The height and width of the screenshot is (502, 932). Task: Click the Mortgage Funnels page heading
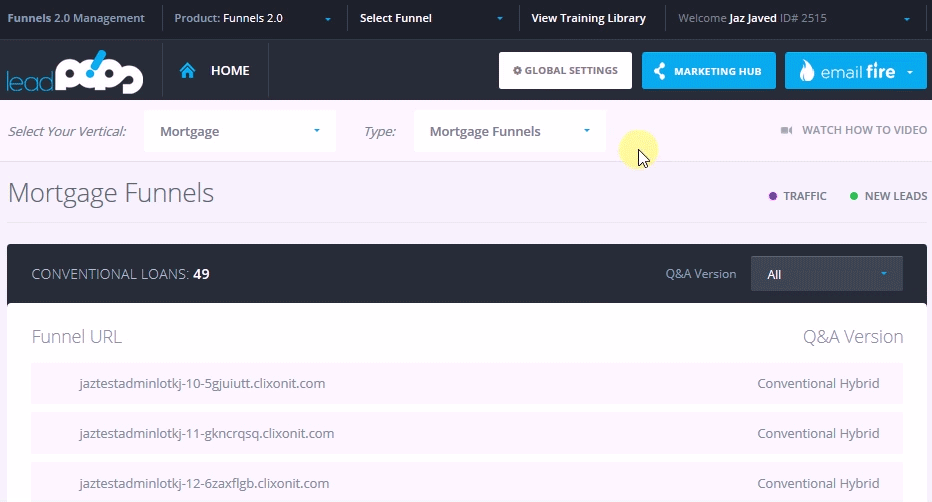click(x=111, y=193)
